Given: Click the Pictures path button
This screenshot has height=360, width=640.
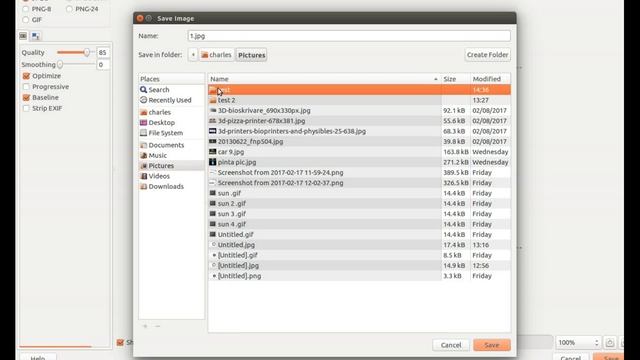Looking at the screenshot, I should tap(251, 55).
